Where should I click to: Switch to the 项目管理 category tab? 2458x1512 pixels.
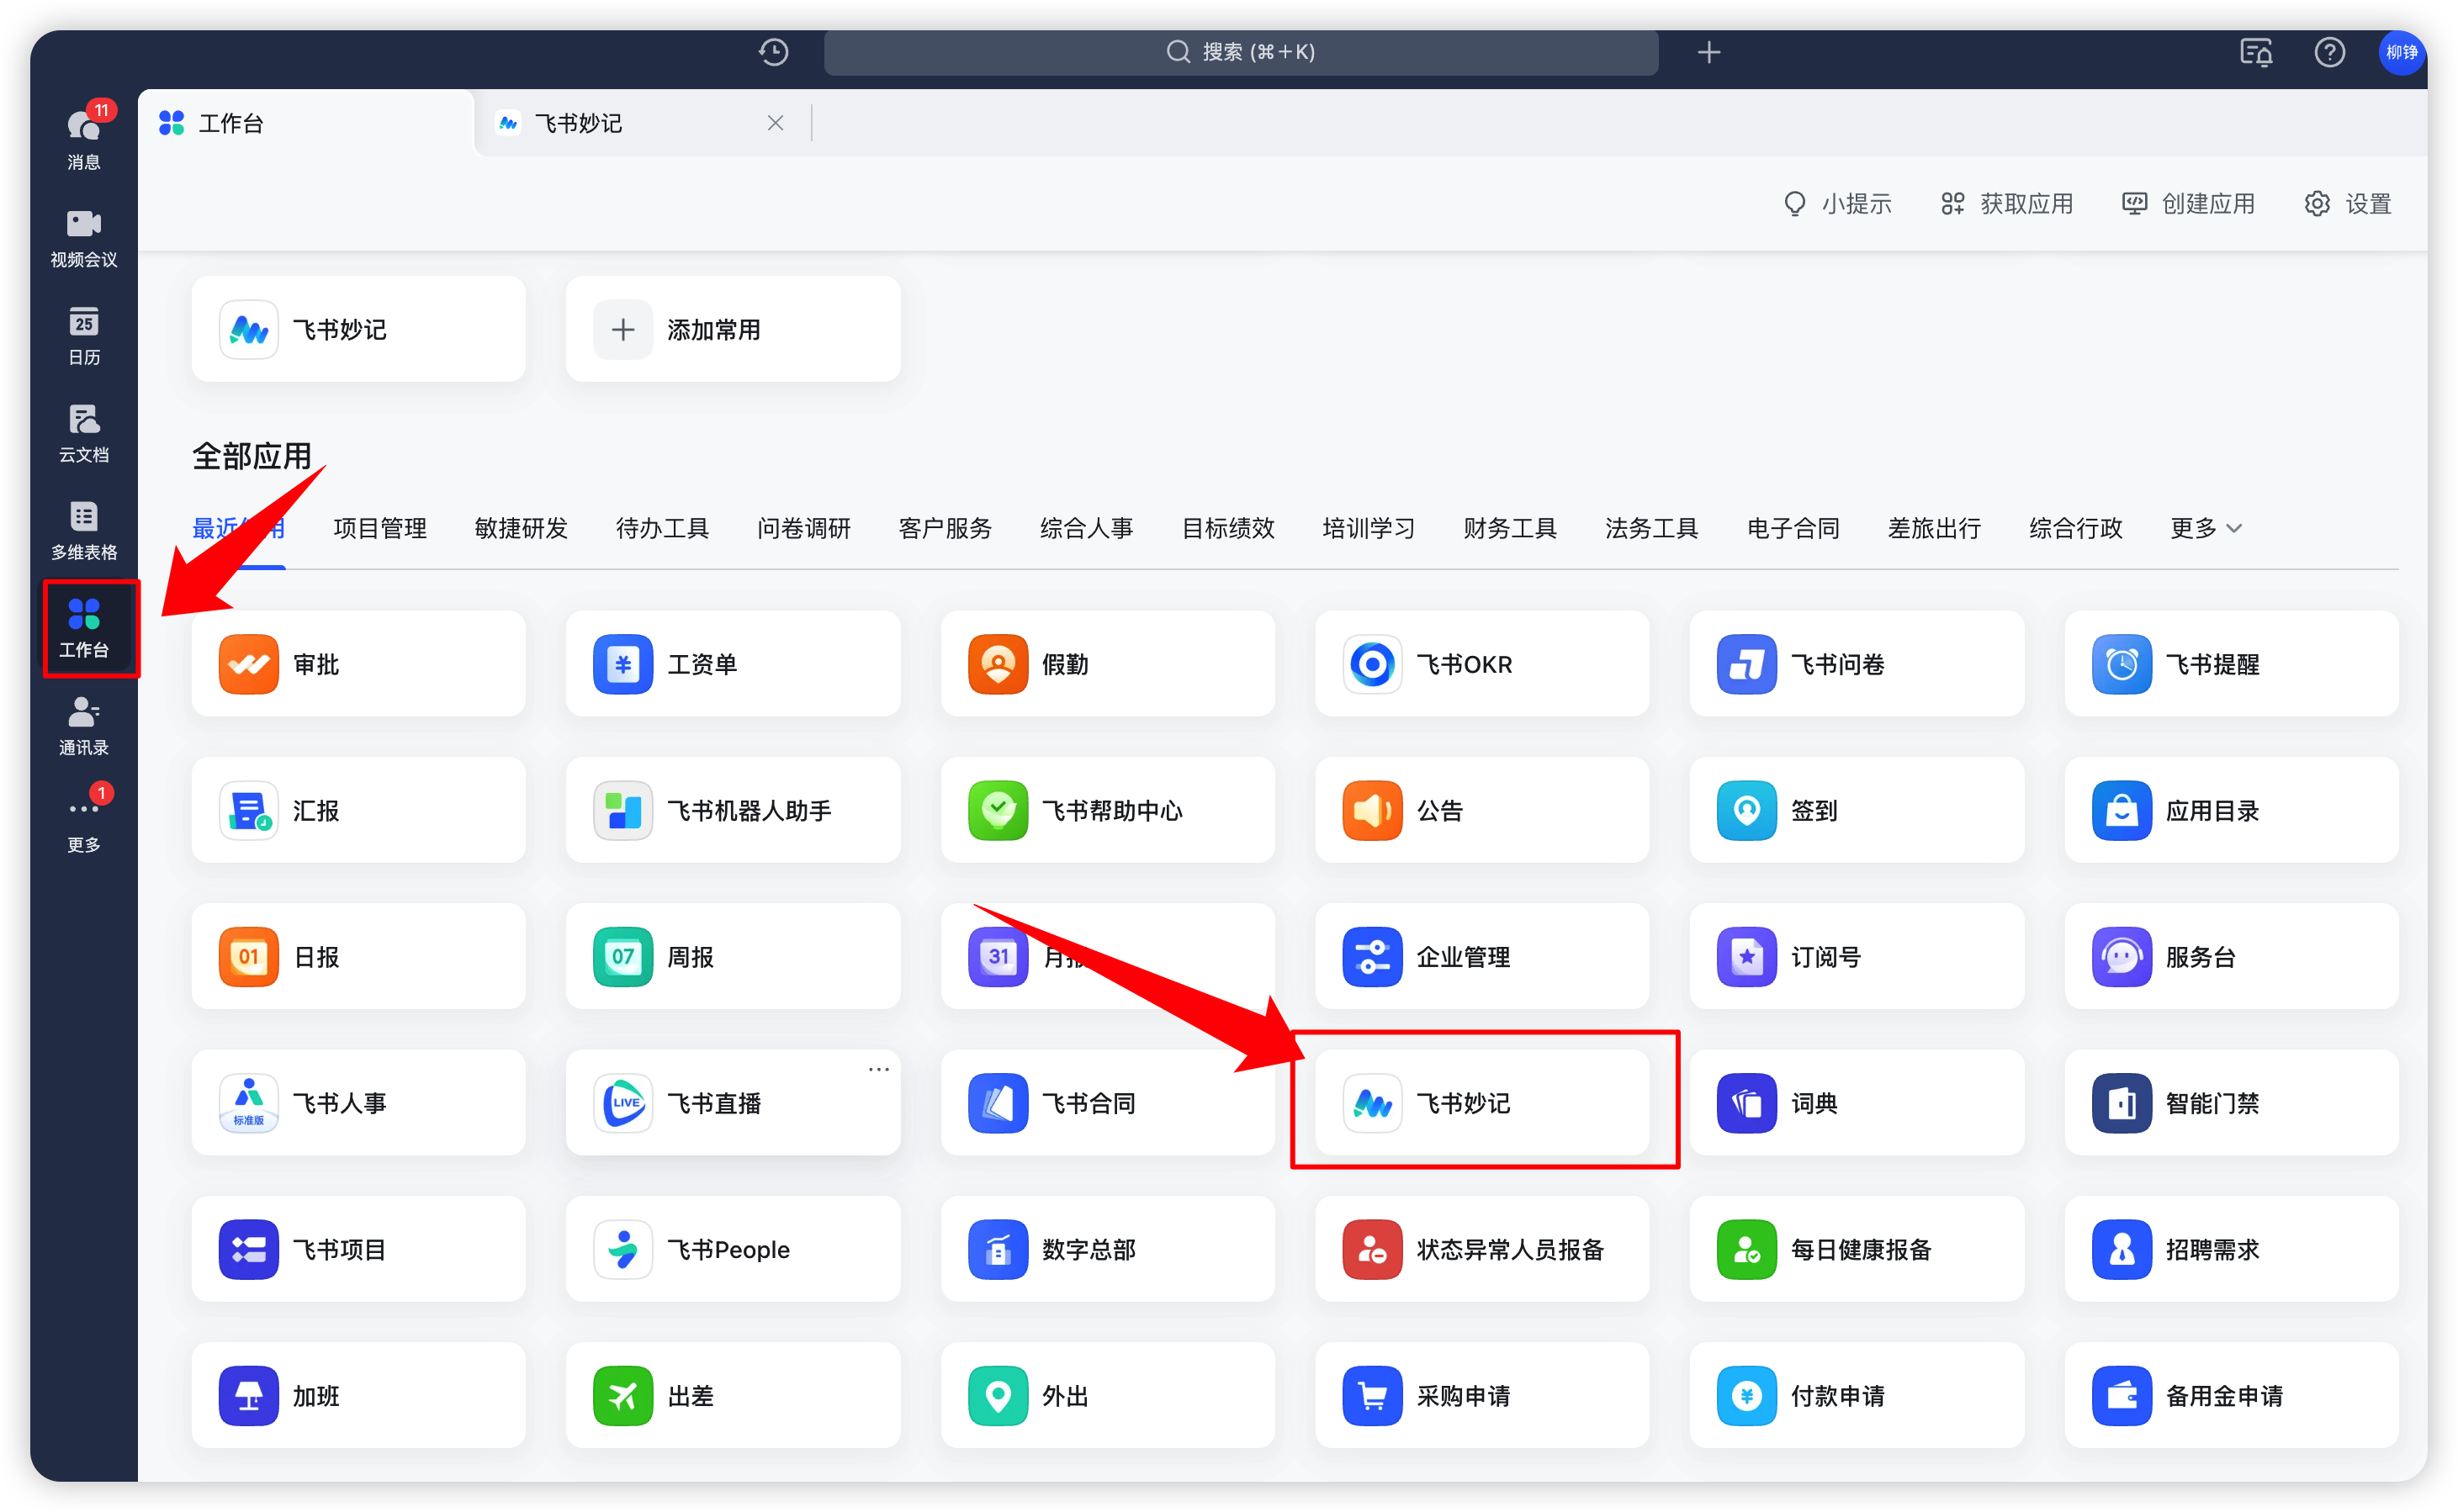(x=380, y=528)
